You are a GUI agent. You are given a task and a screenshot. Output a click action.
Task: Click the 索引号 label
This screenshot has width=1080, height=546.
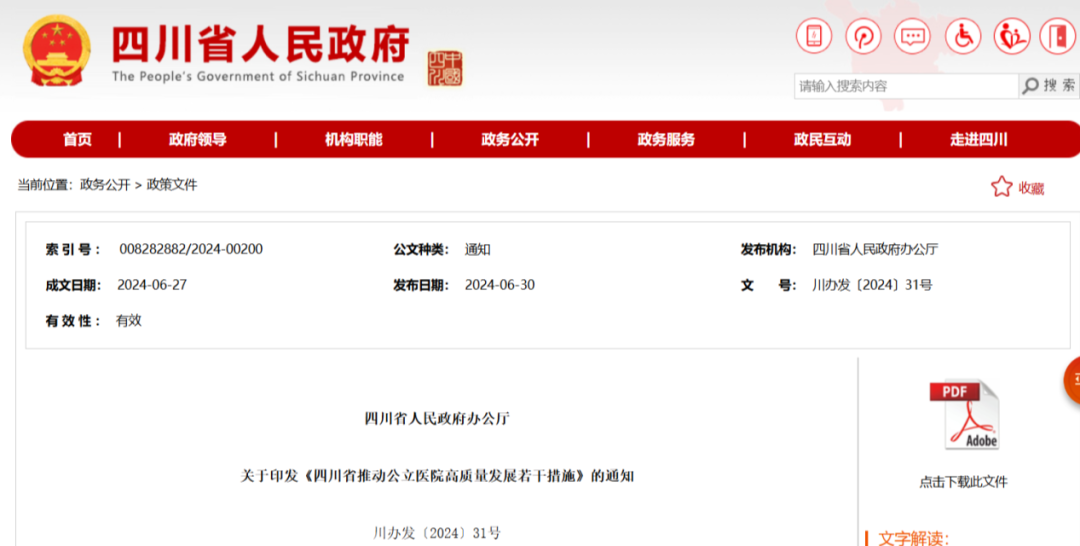tap(73, 249)
